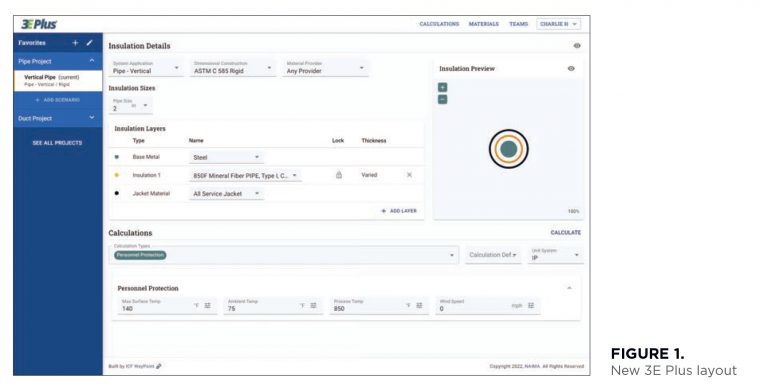This screenshot has width=768, height=390.
Task: Click the yellow Insulation 1 color dot
Action: [x=117, y=175]
